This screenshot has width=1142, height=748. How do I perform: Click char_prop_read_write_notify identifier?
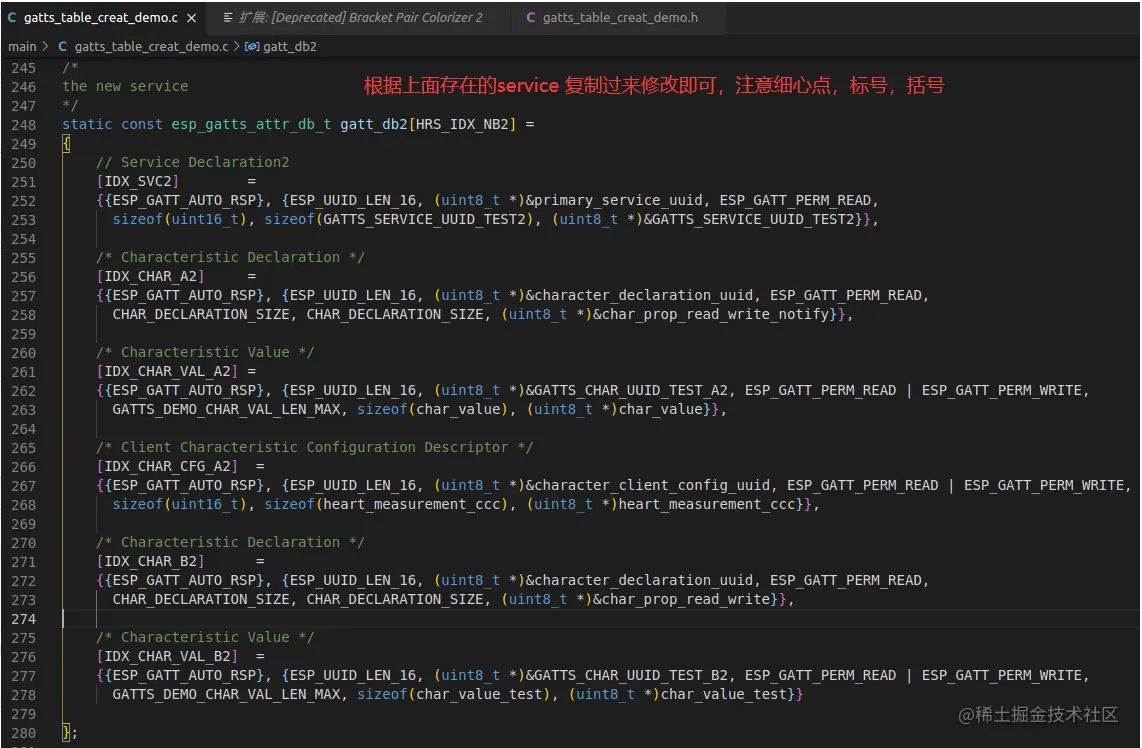pyautogui.click(x=716, y=315)
